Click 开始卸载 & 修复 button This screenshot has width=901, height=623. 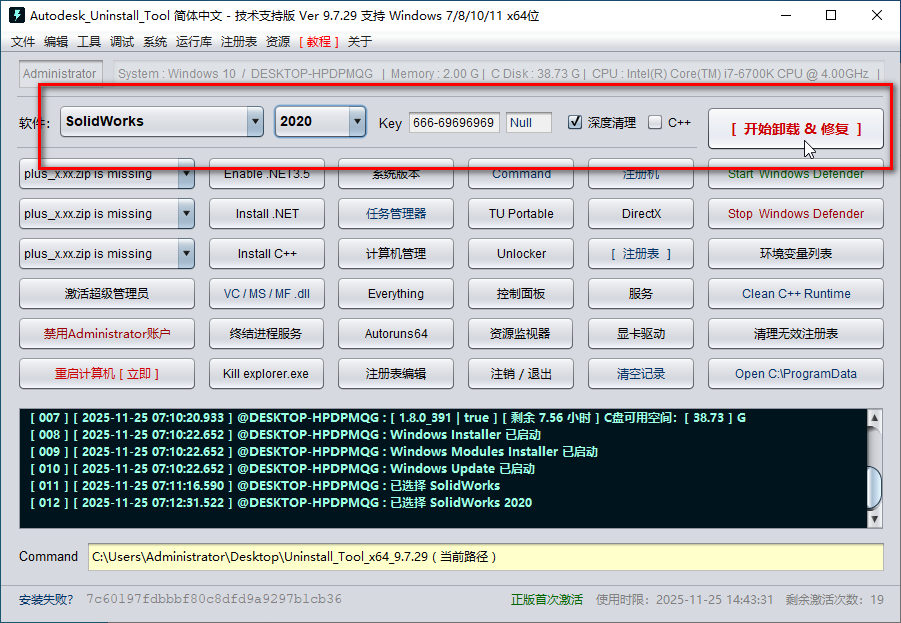pos(796,129)
